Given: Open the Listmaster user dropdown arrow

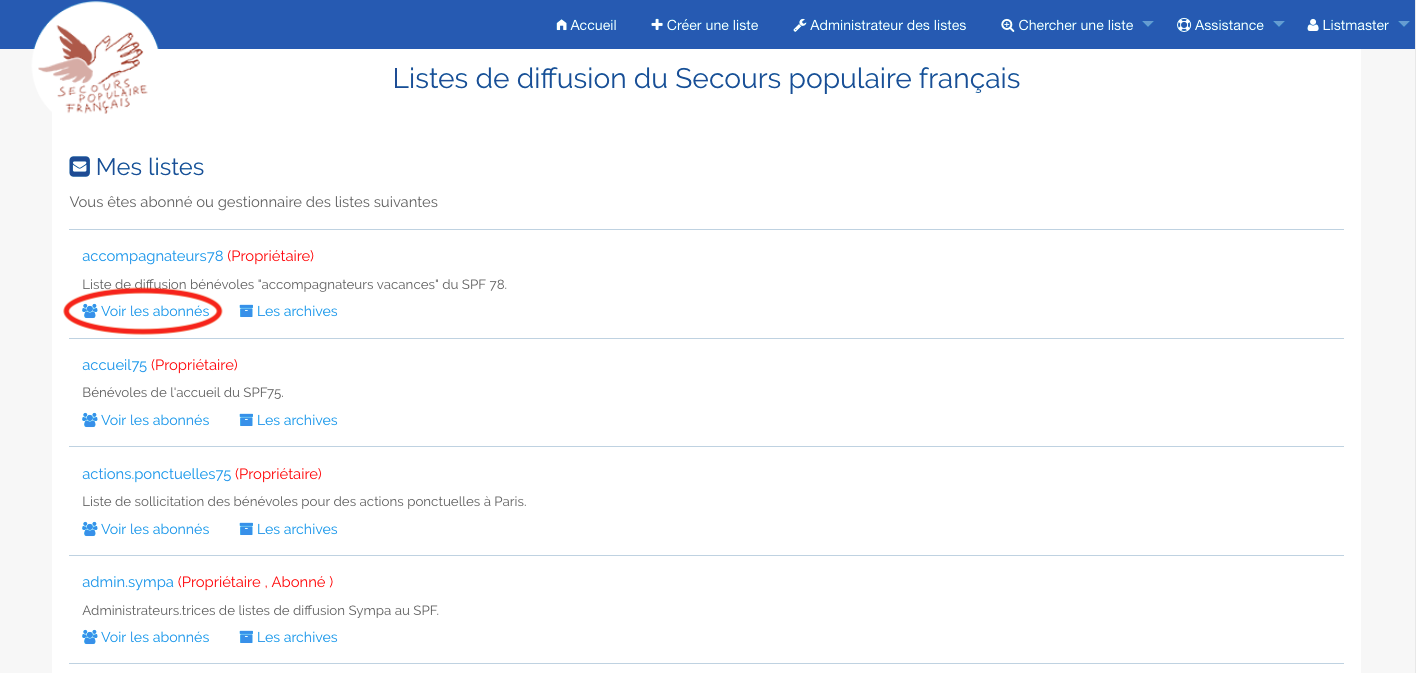Looking at the screenshot, I should pyautogui.click(x=1403, y=24).
